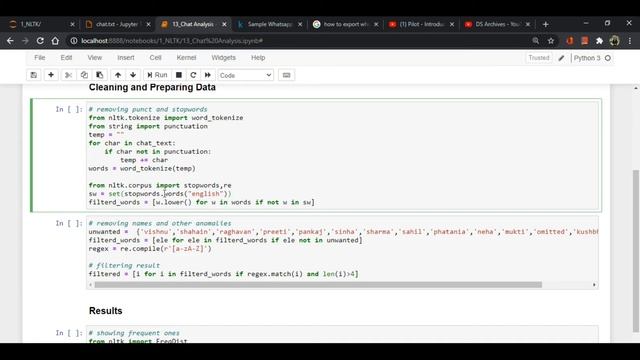Viewport: 640px width, 360px height.
Task: Close the chat.txt - Jupyter tab
Action: click(148, 24)
